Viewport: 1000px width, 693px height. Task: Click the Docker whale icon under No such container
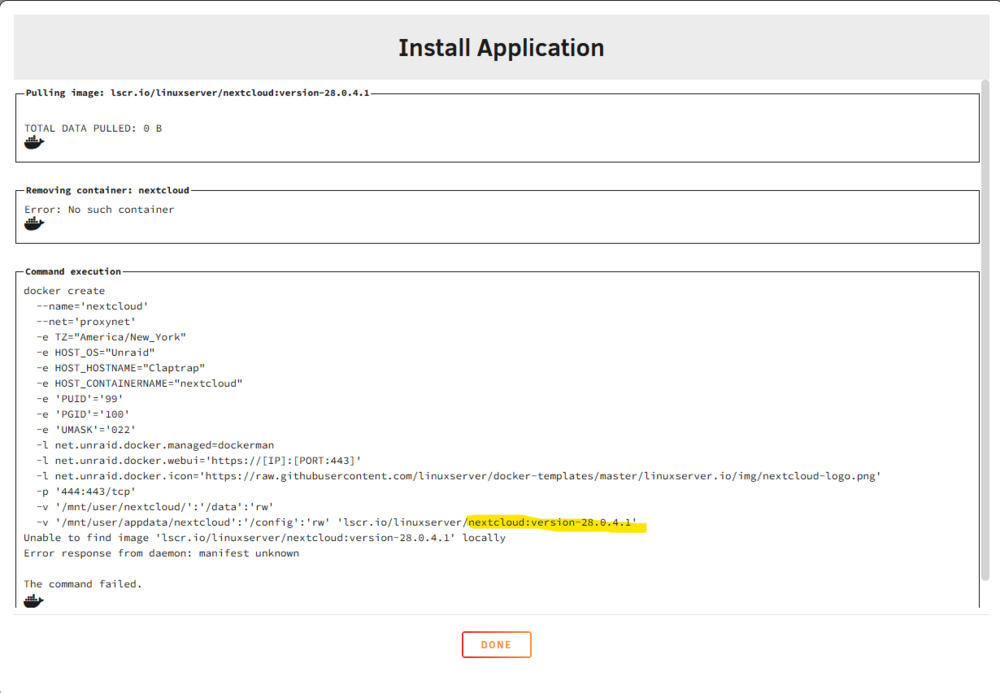coord(34,224)
